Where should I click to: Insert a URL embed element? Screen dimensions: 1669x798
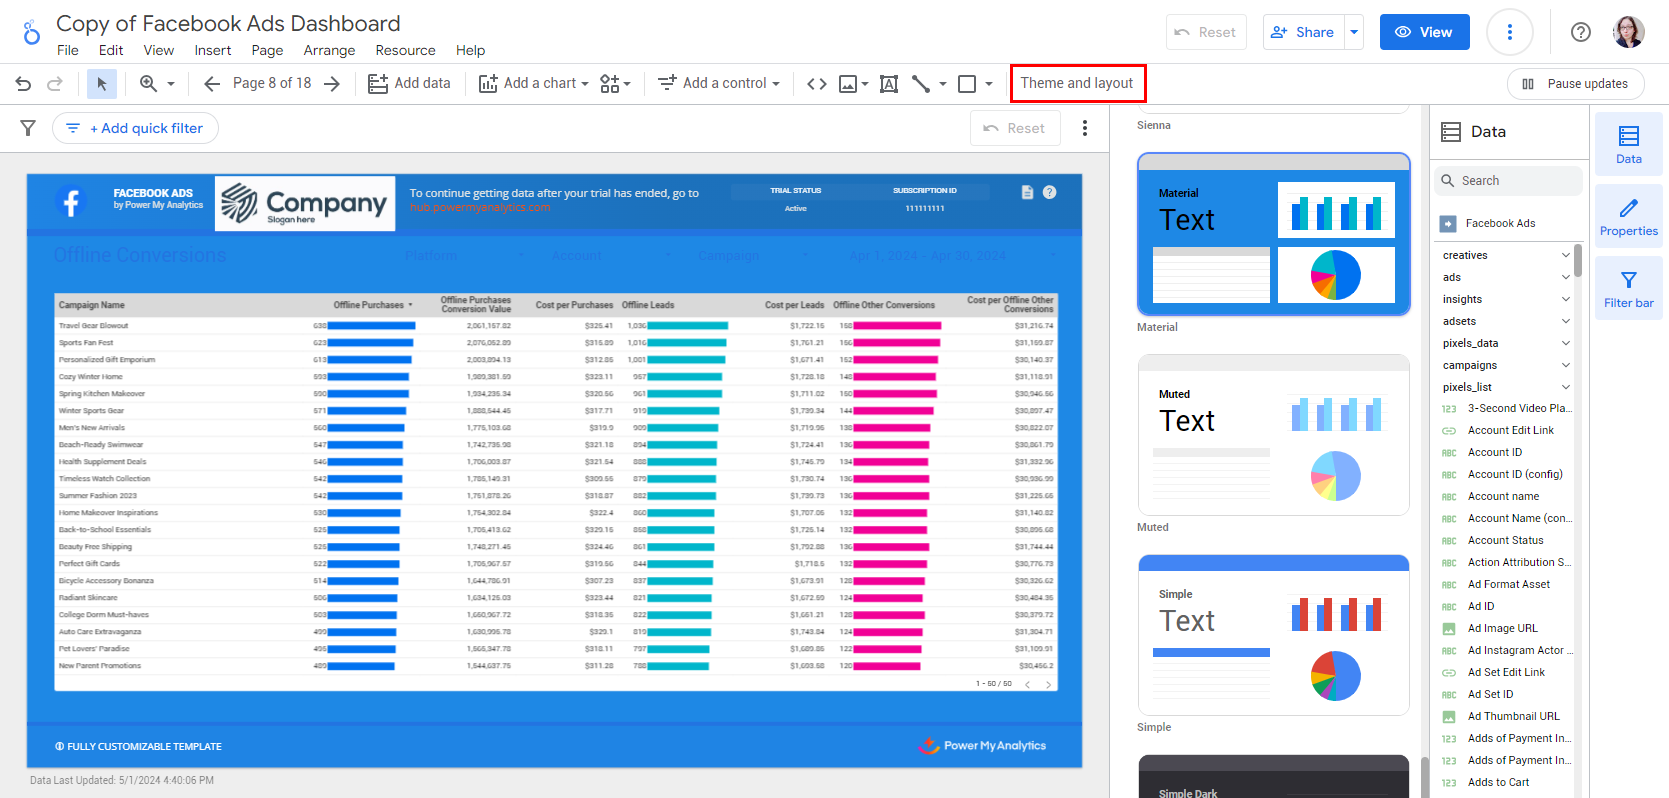(817, 84)
